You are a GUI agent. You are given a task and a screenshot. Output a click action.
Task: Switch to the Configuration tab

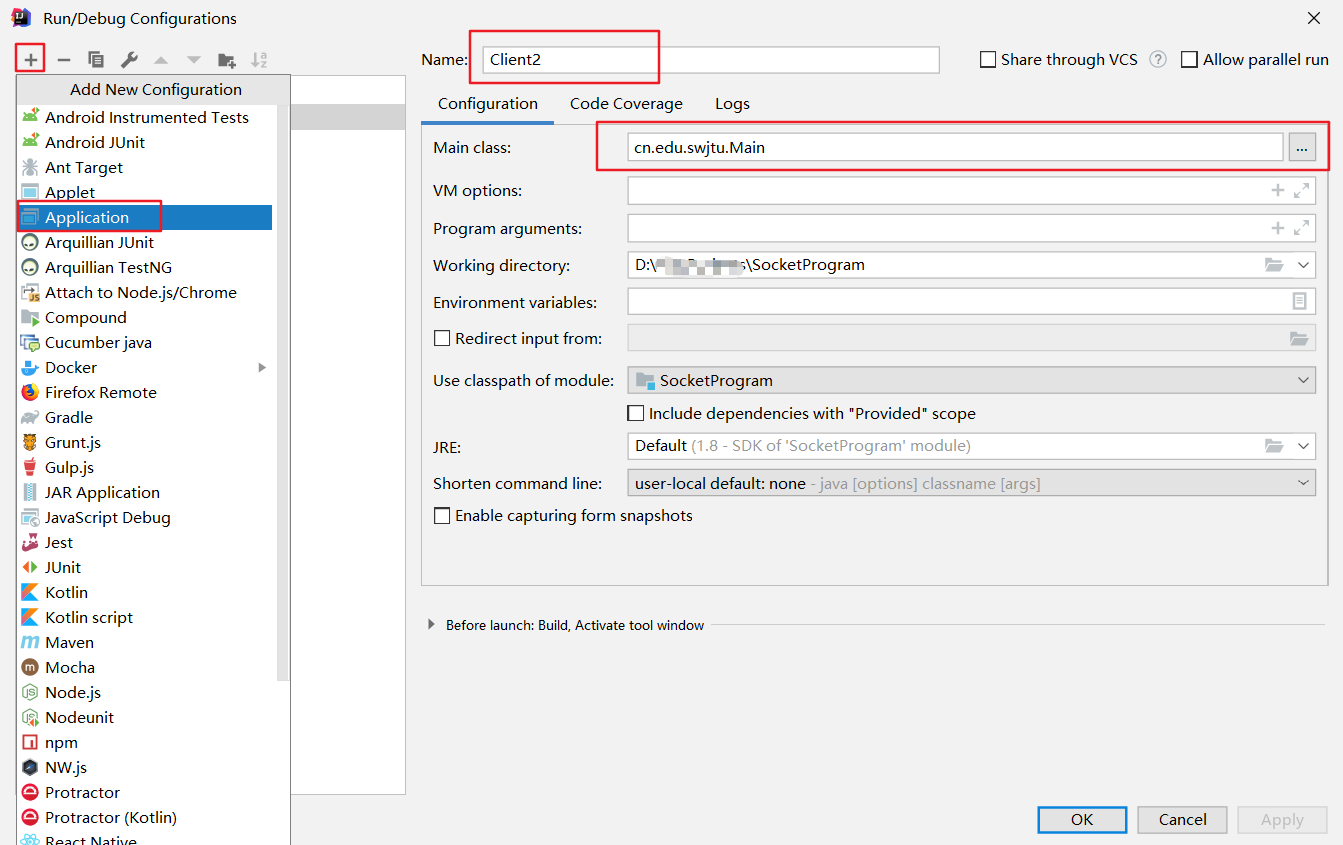click(488, 104)
